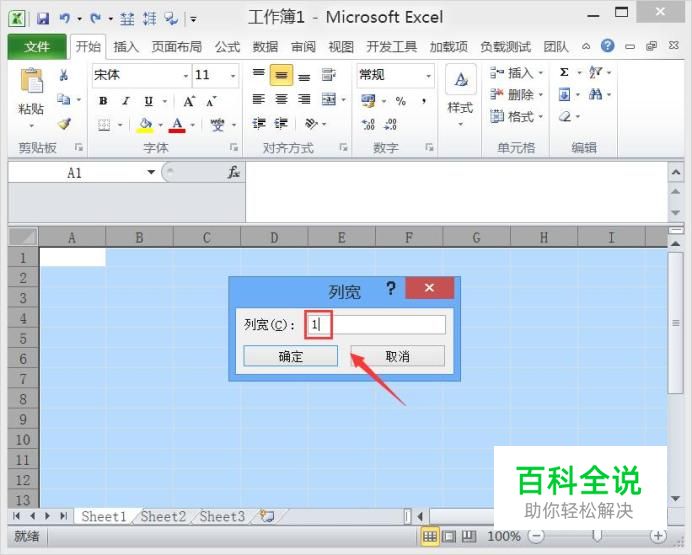Viewport: 692px width, 555px height.
Task: Align text left
Action: click(x=259, y=100)
